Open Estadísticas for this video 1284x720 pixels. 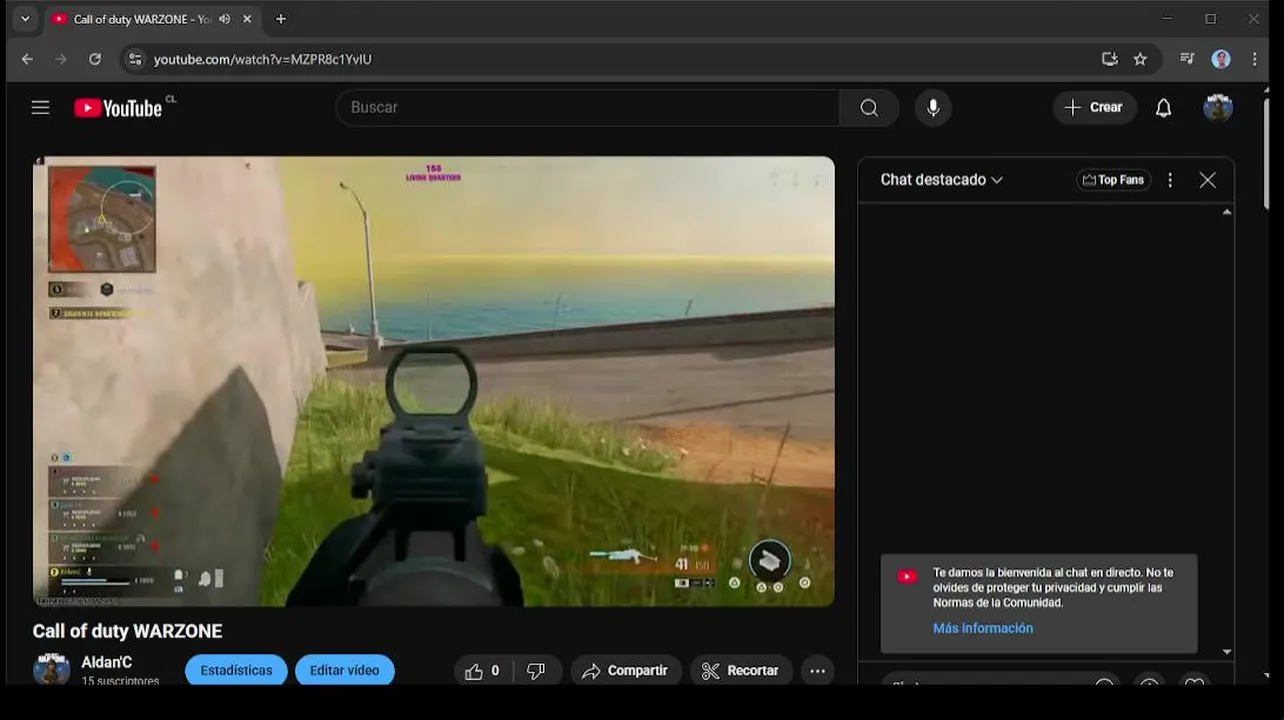click(x=236, y=670)
